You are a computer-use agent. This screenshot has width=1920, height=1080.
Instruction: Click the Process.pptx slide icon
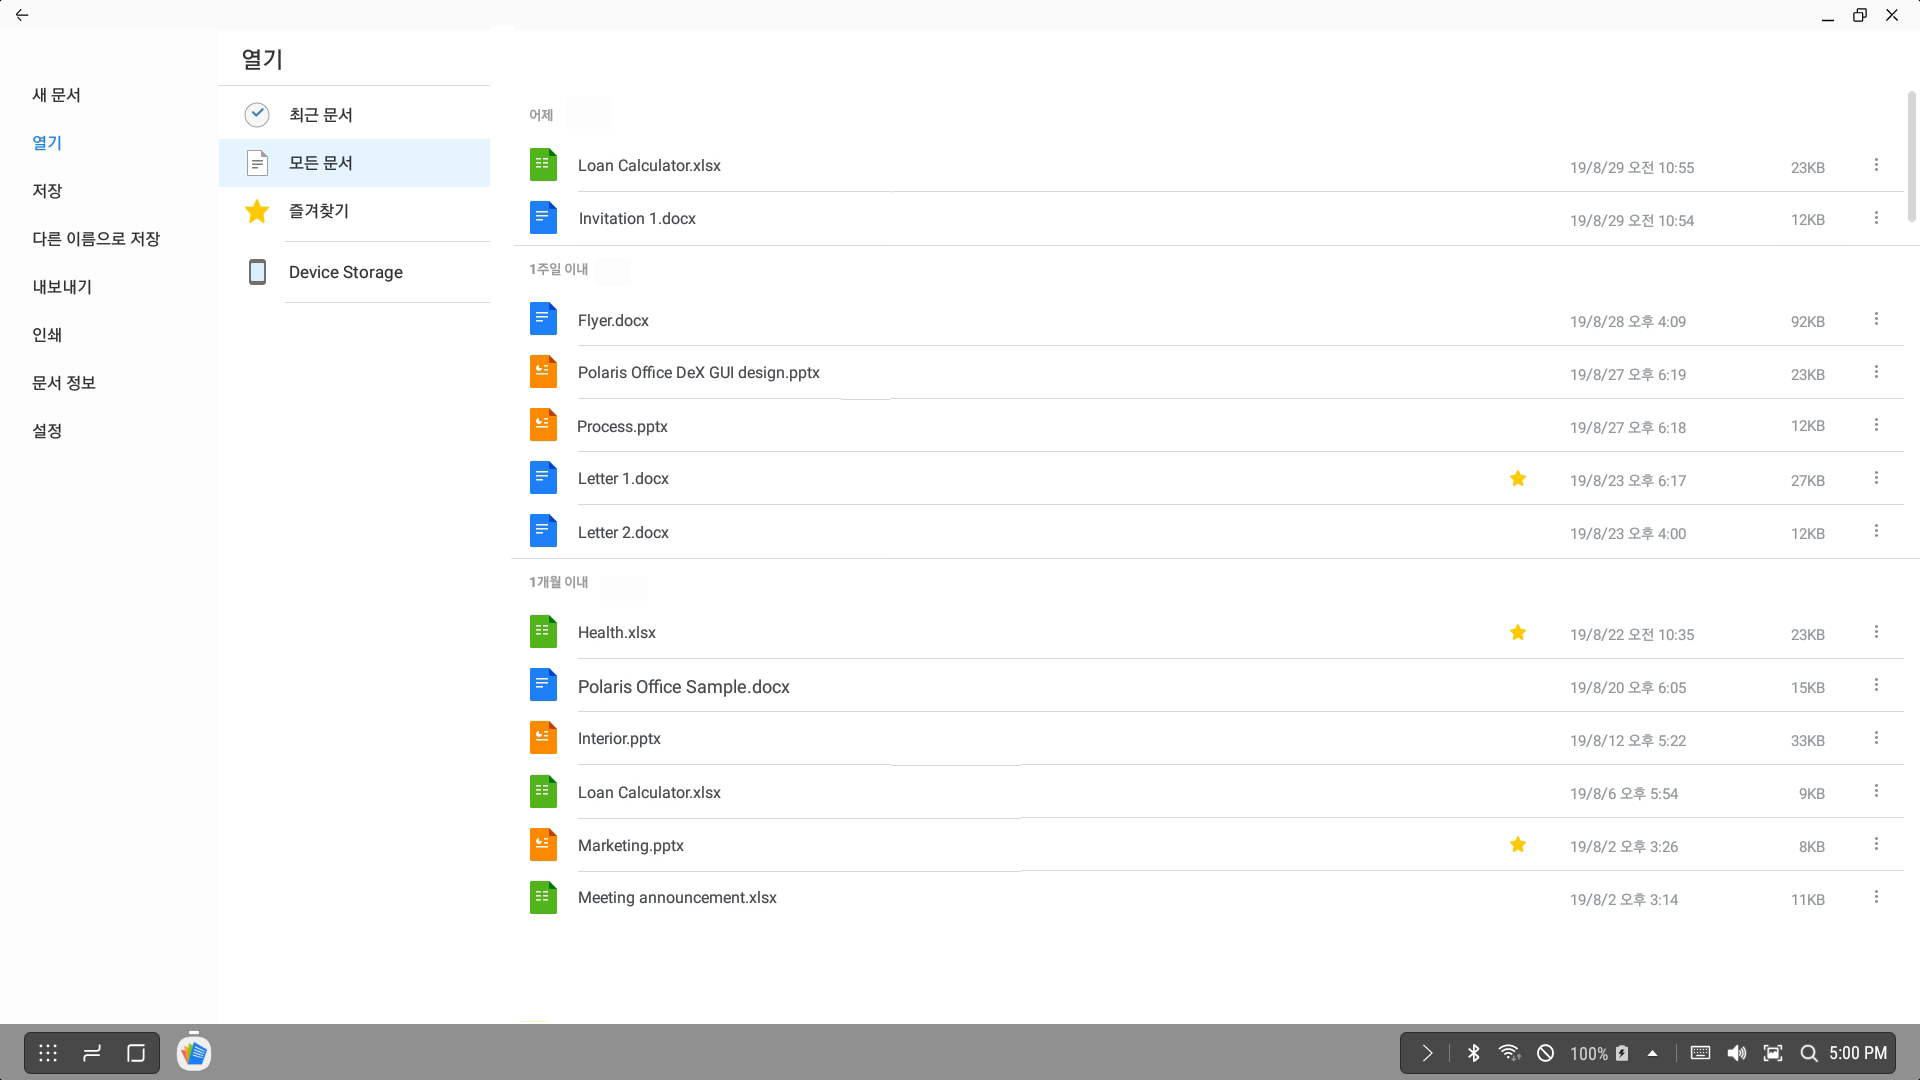[x=543, y=425]
